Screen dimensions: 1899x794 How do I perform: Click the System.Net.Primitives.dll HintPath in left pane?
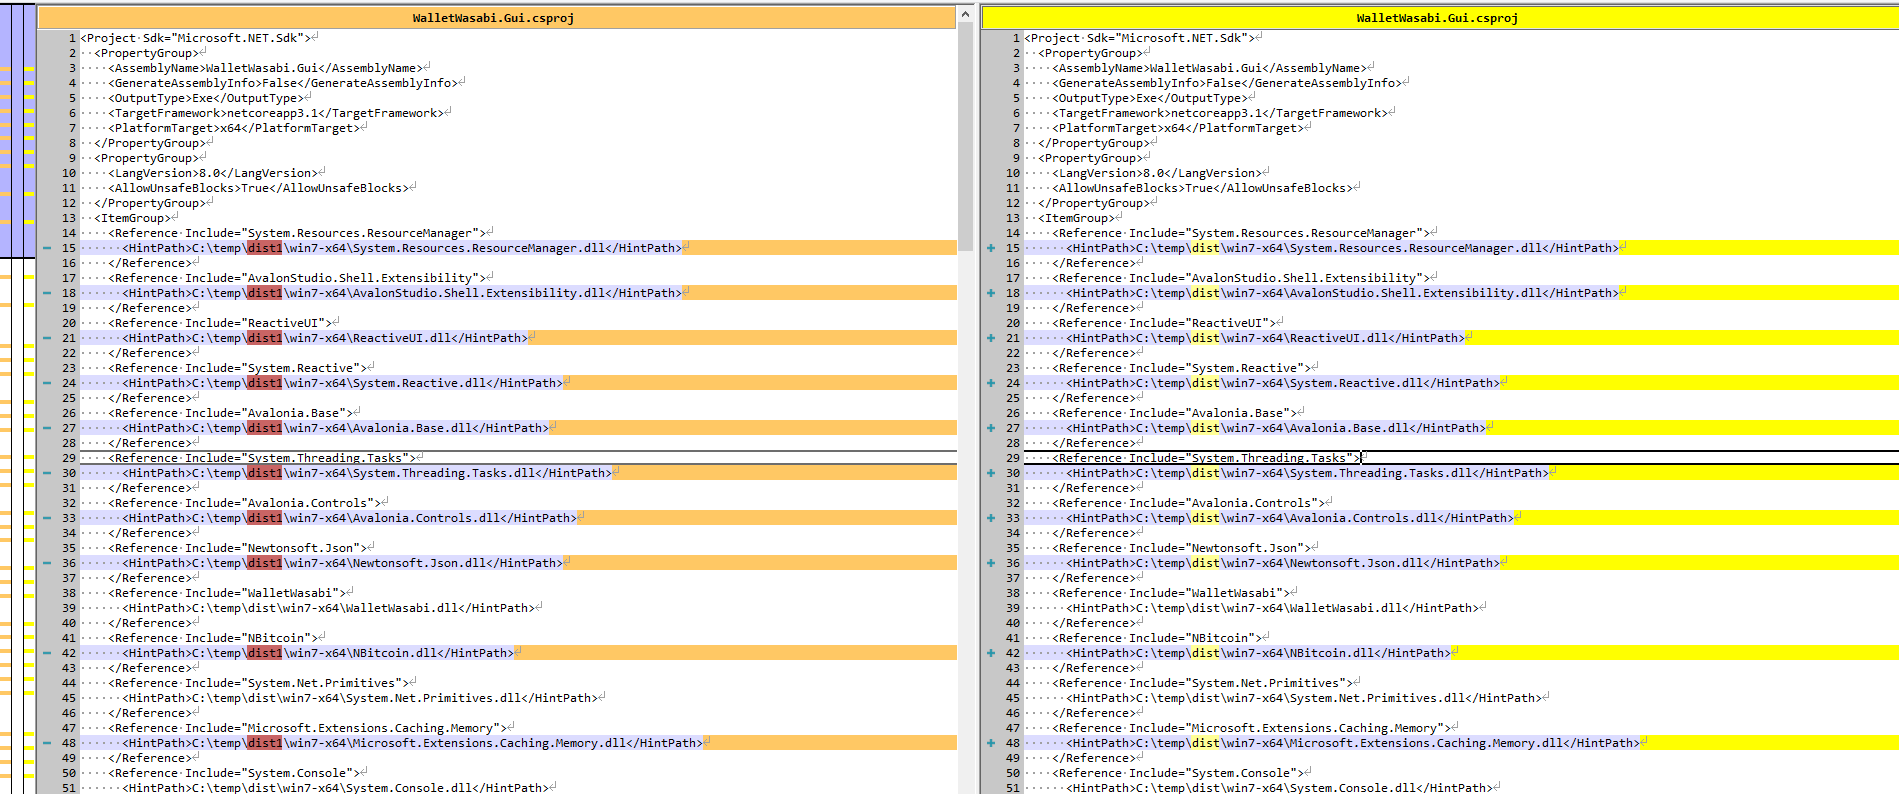[361, 698]
